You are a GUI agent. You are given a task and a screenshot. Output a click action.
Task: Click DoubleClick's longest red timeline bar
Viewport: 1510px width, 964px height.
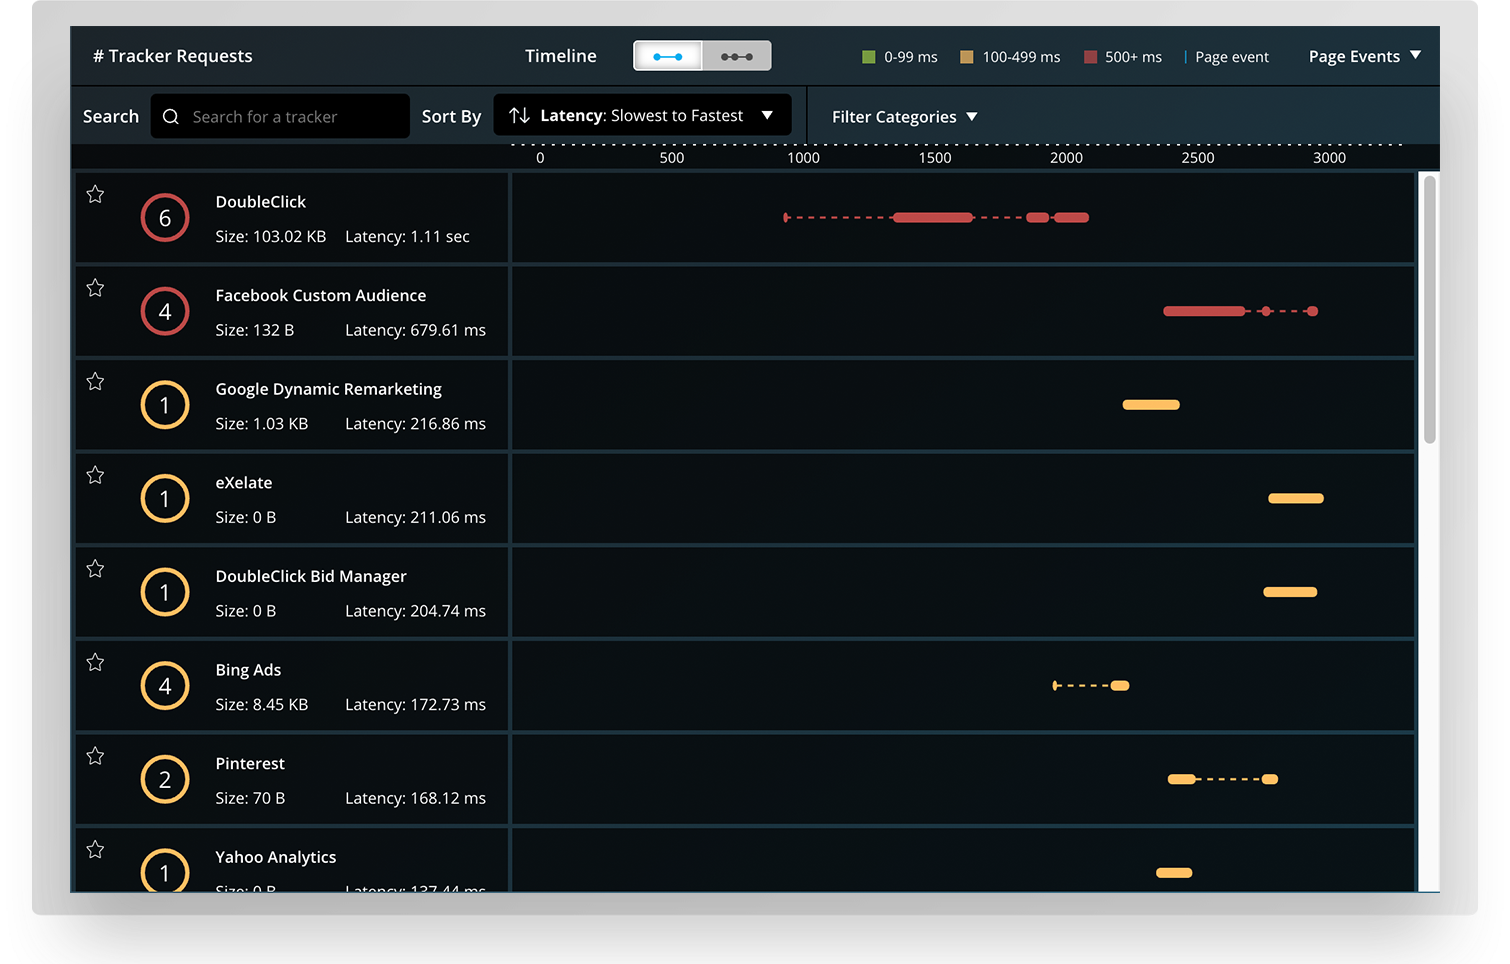(x=933, y=217)
